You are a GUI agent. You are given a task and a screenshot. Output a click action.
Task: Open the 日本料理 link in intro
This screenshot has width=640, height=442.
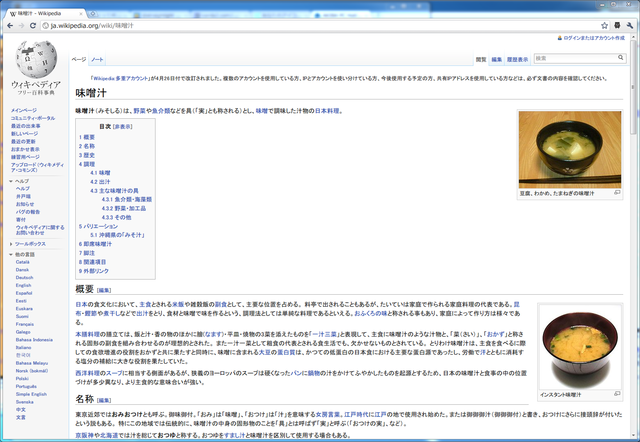pyautogui.click(x=327, y=111)
